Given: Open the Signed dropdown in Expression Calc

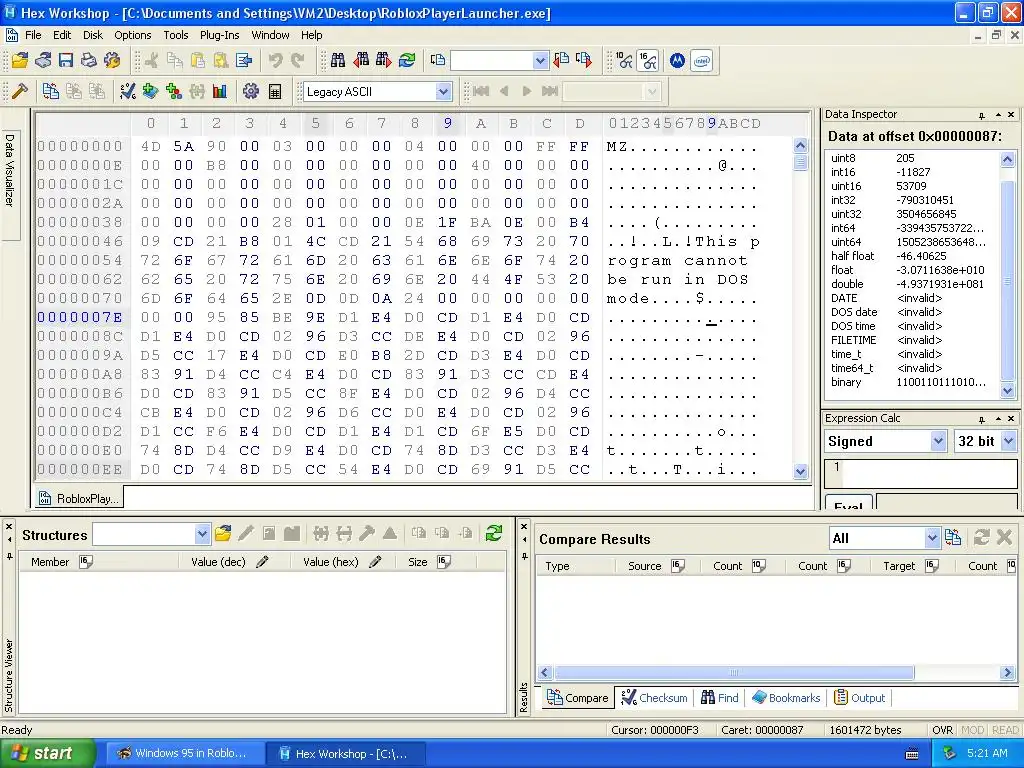Looking at the screenshot, I should click(x=938, y=441).
